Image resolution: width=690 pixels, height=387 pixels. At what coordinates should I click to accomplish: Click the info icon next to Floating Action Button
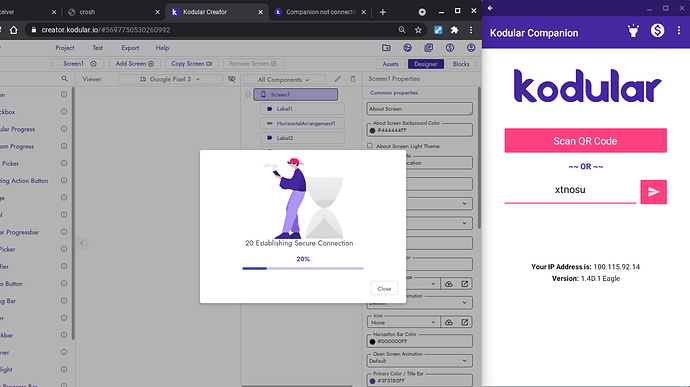(64, 181)
